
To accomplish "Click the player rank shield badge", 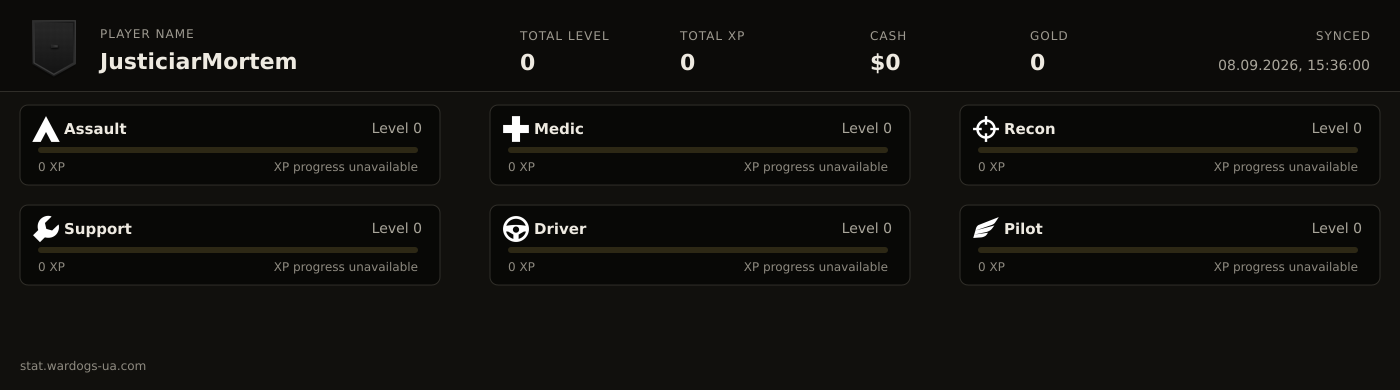I will (54, 47).
